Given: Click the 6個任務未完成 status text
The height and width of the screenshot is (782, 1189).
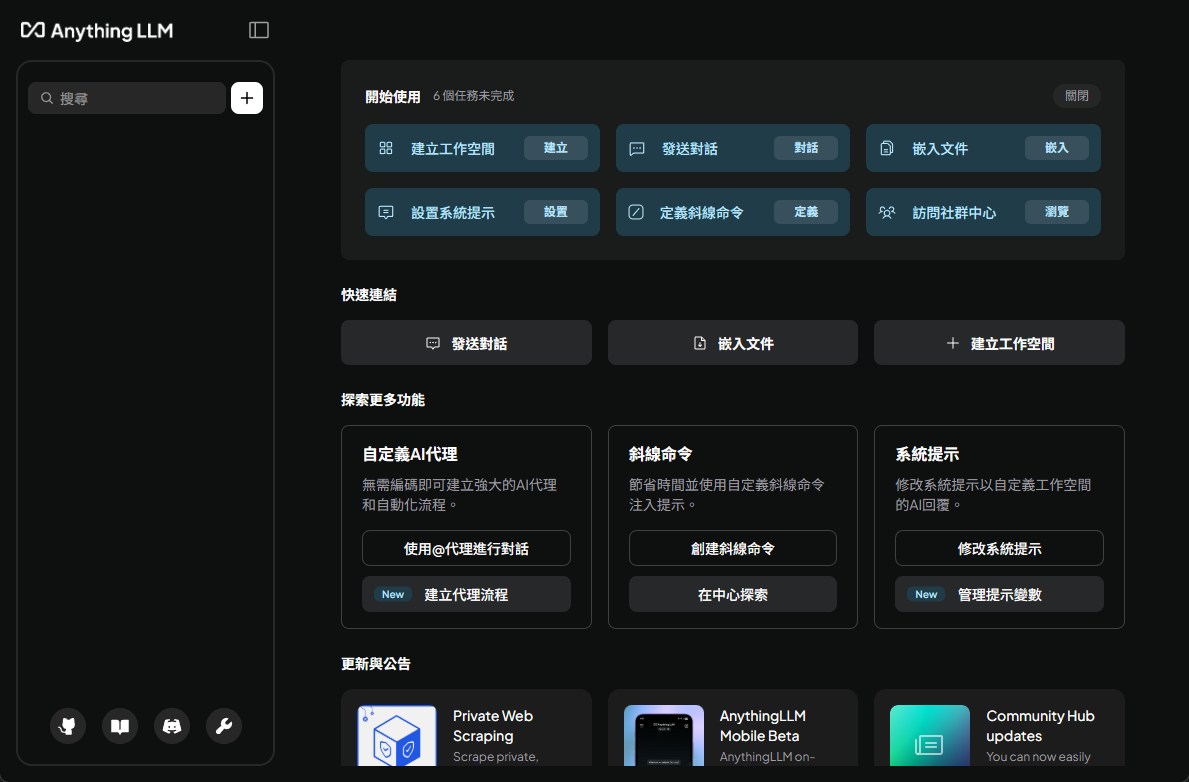Looking at the screenshot, I should click(x=473, y=96).
